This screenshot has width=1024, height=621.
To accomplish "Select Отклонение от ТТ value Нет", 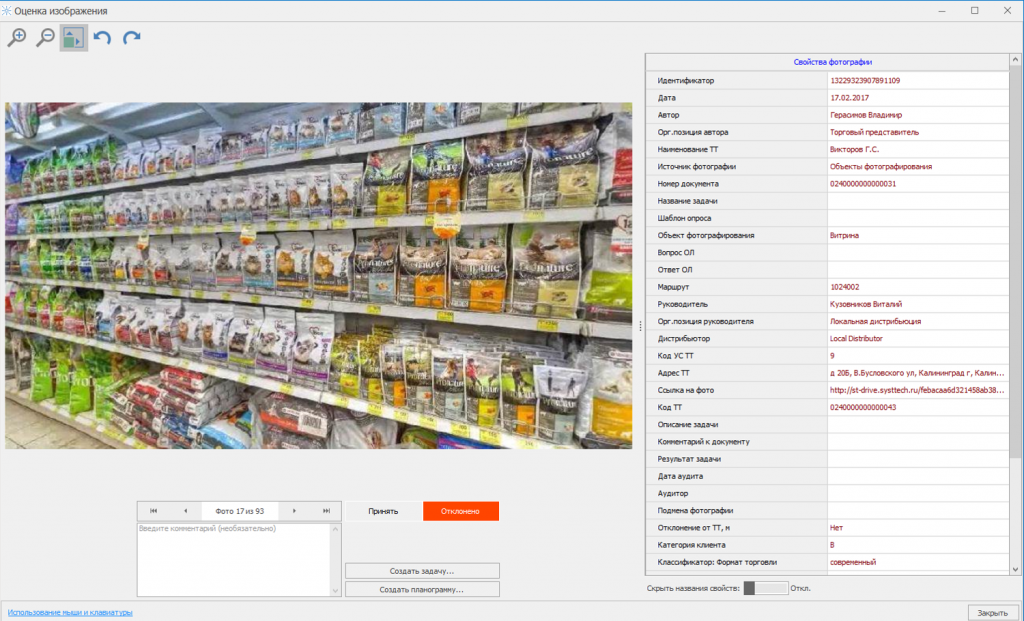I will coord(837,528).
